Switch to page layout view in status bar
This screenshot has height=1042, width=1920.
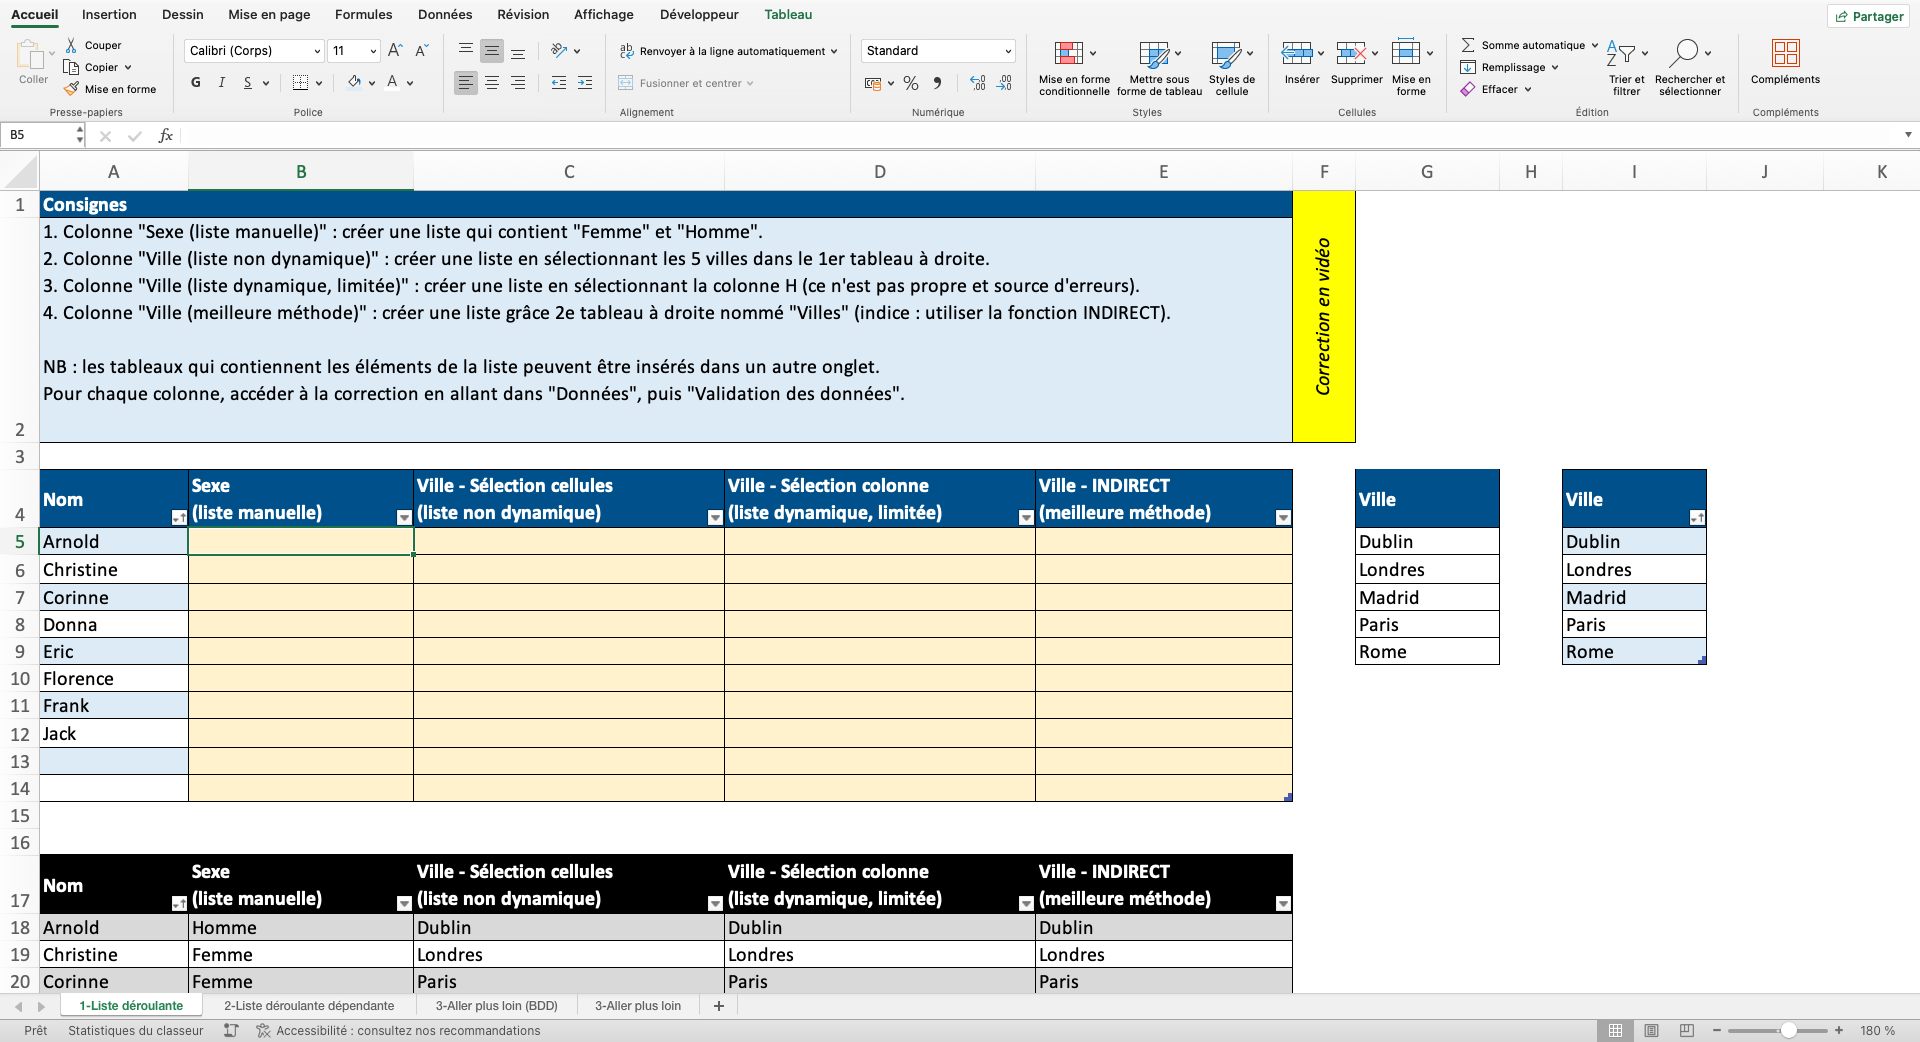coord(1651,1030)
